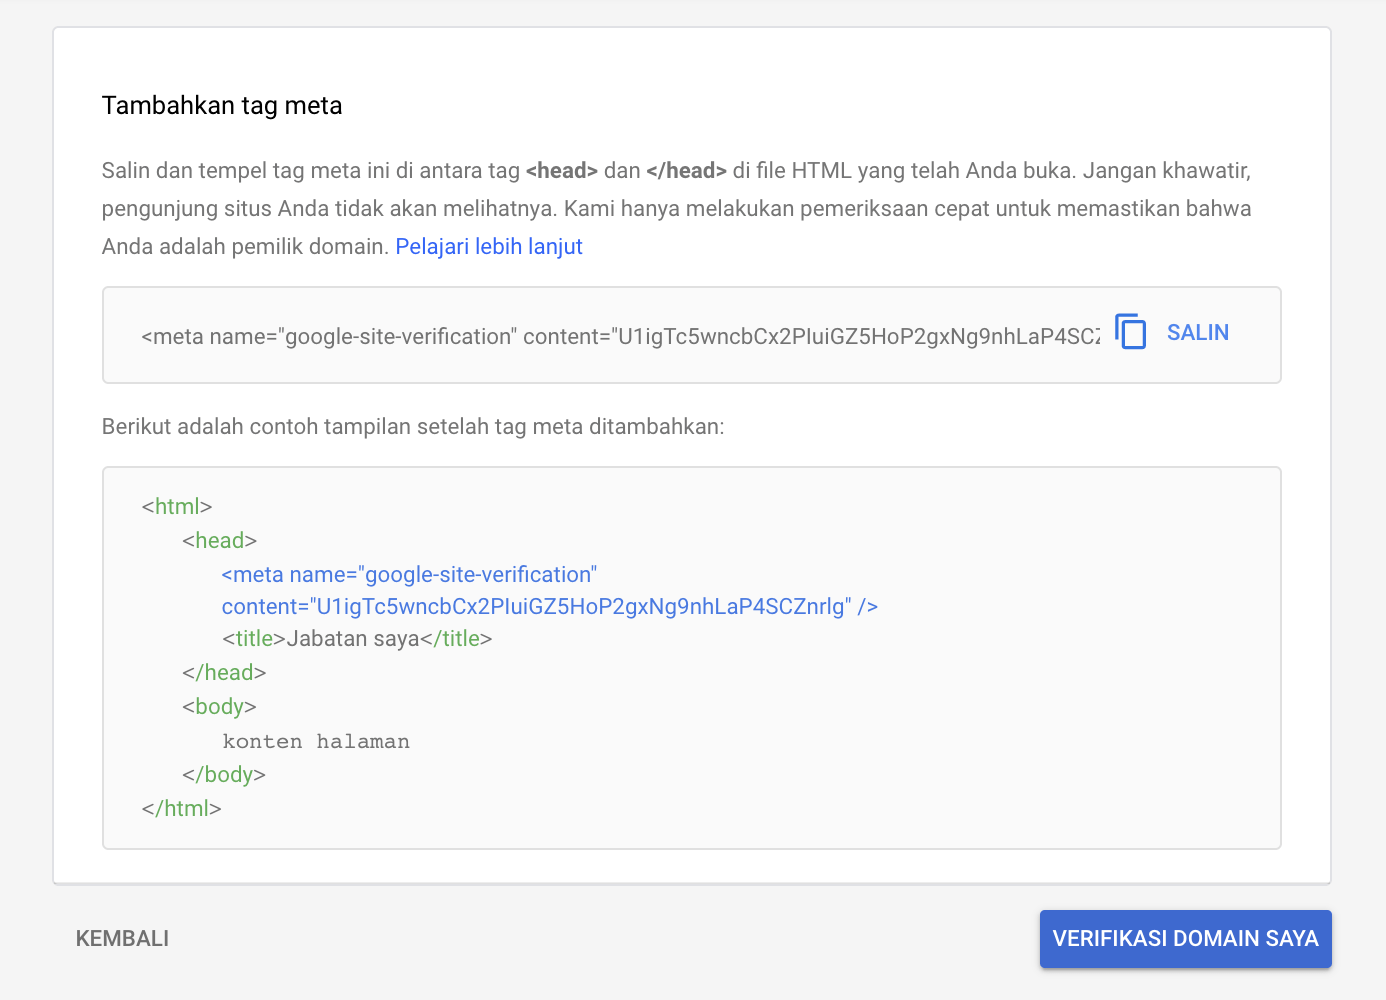The image size is (1386, 1000).
Task: Select the blue meta name attribute line
Action: [408, 574]
